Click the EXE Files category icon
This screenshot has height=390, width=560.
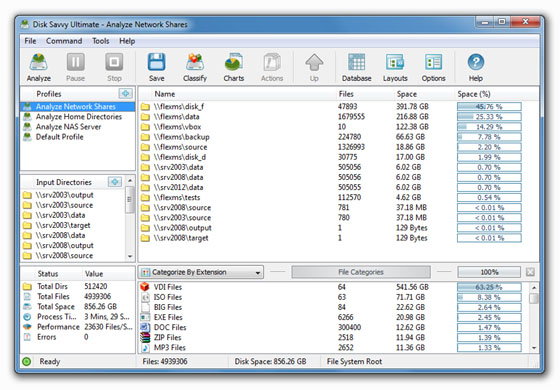tap(145, 317)
